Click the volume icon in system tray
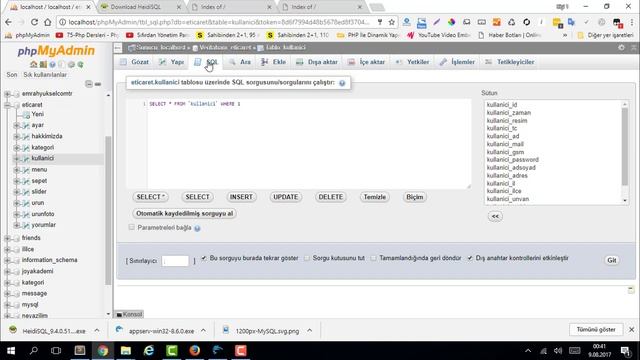The width and height of the screenshot is (640, 360). pyautogui.click(x=558, y=351)
